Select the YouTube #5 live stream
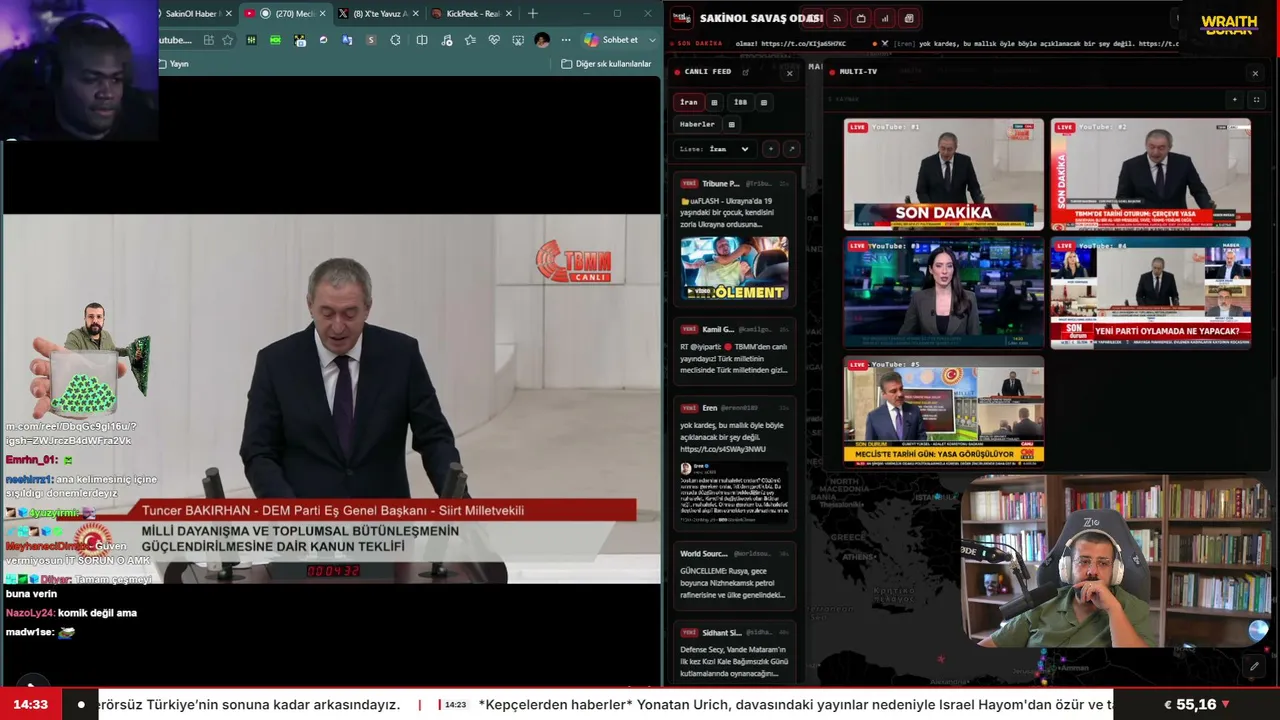The image size is (1280, 720). pos(944,411)
